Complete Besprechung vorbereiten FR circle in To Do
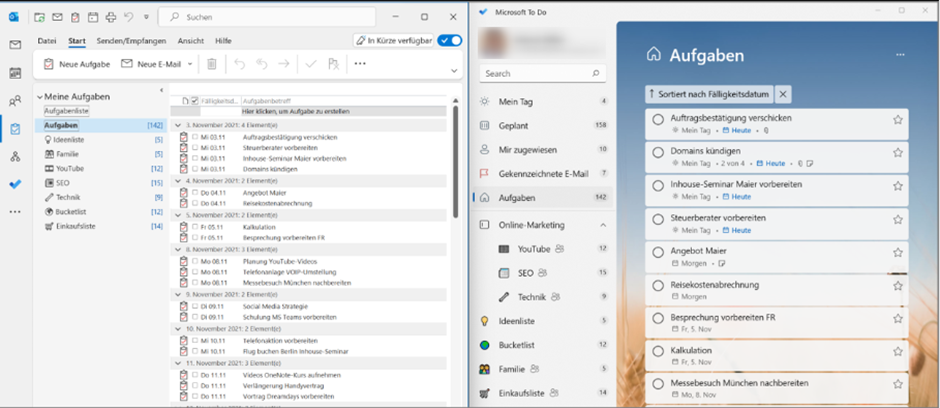940x408 pixels. click(x=658, y=319)
